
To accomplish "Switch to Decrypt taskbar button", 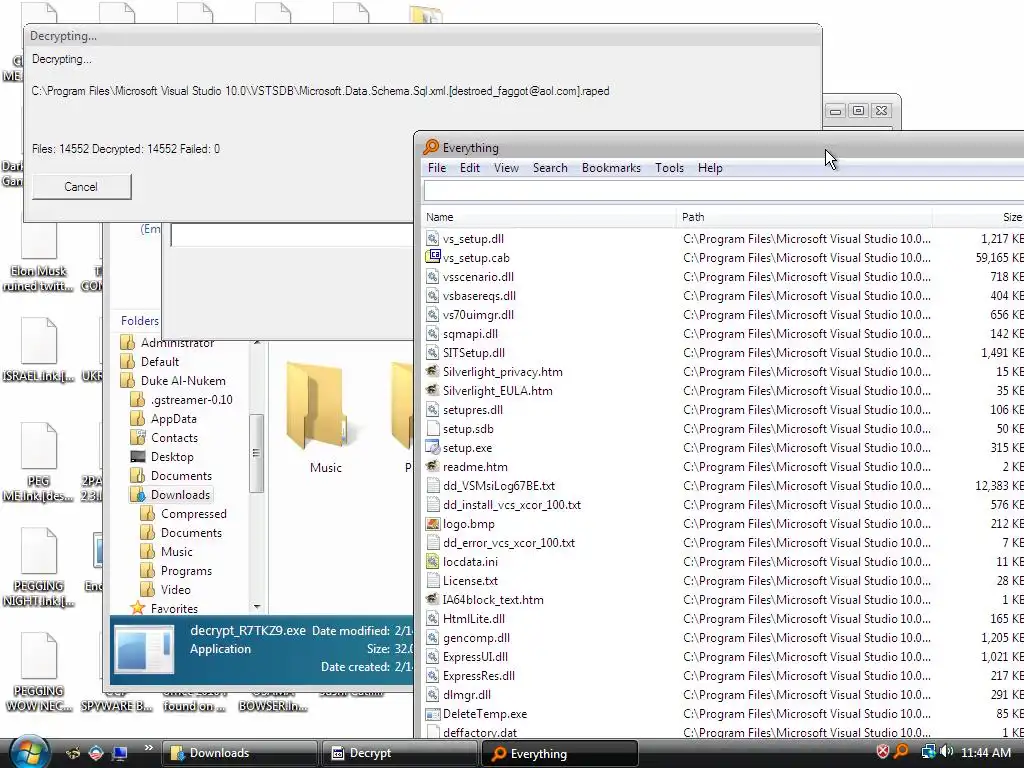I will click(399, 753).
